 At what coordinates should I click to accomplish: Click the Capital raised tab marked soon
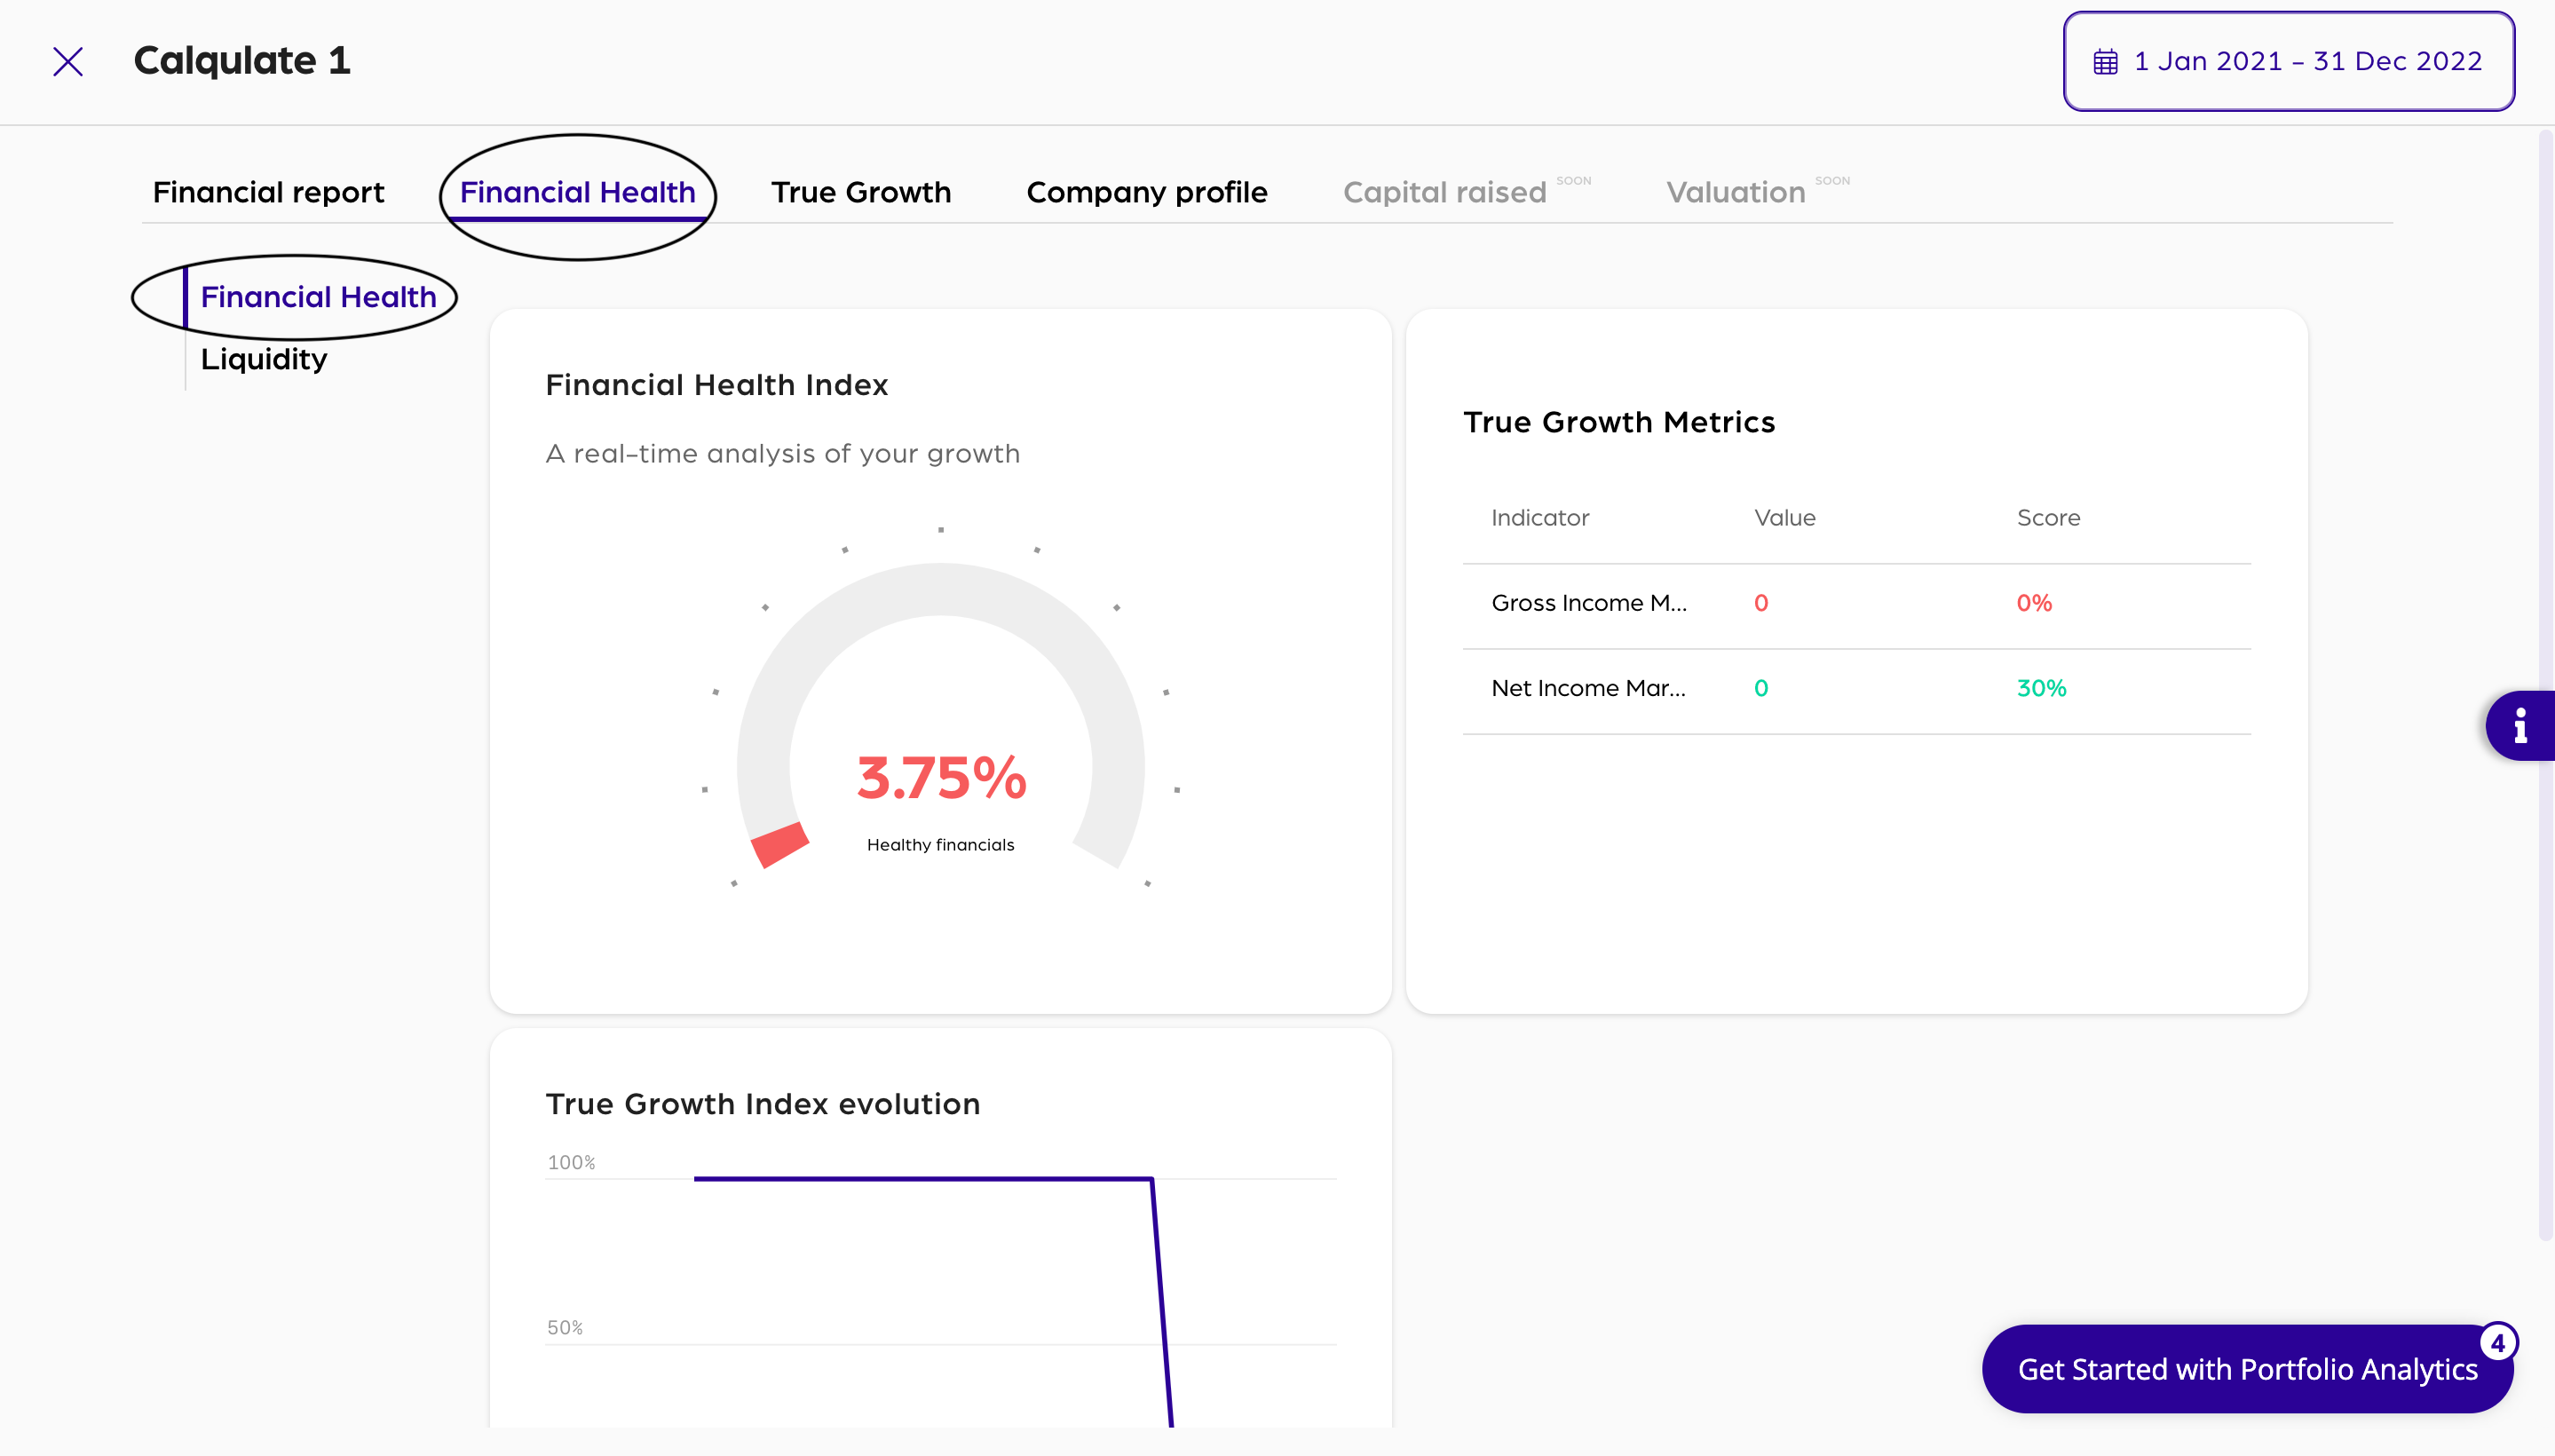click(1444, 192)
